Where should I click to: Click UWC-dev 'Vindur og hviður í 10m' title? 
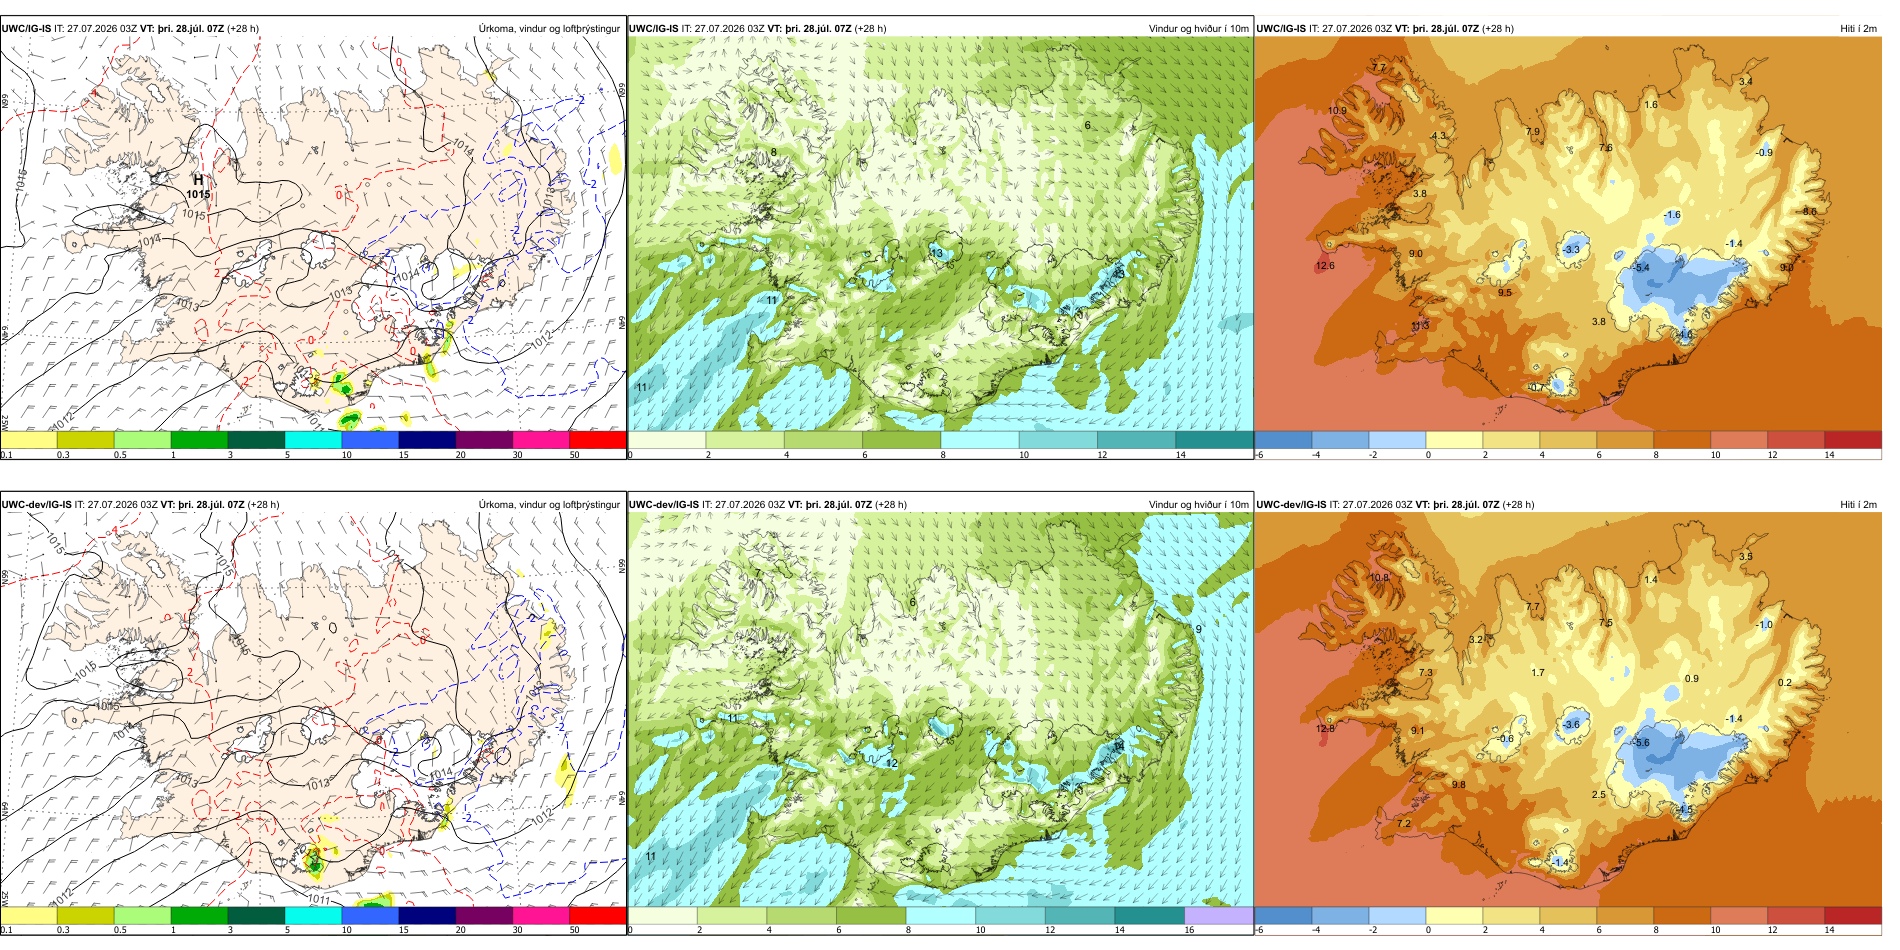tap(1198, 505)
